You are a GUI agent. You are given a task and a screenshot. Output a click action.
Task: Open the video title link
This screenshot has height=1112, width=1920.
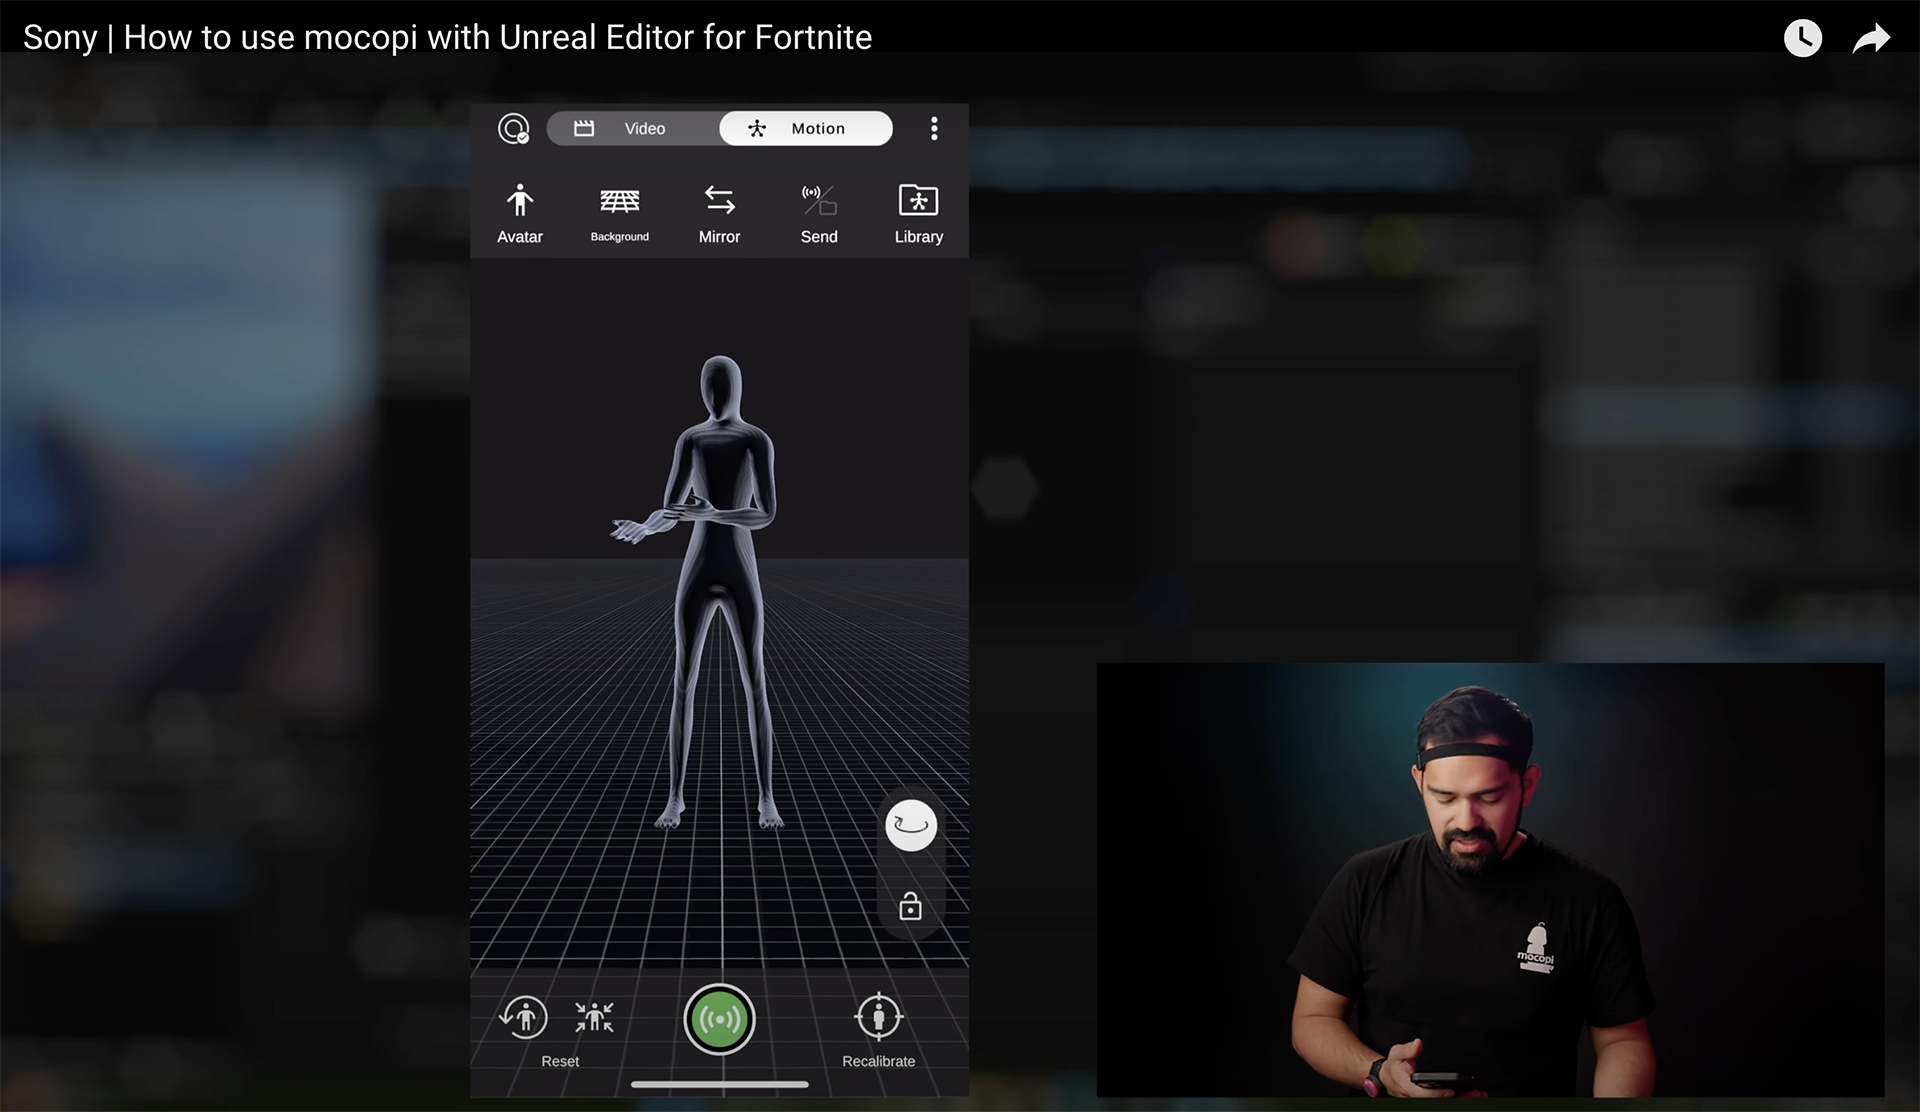click(x=447, y=38)
